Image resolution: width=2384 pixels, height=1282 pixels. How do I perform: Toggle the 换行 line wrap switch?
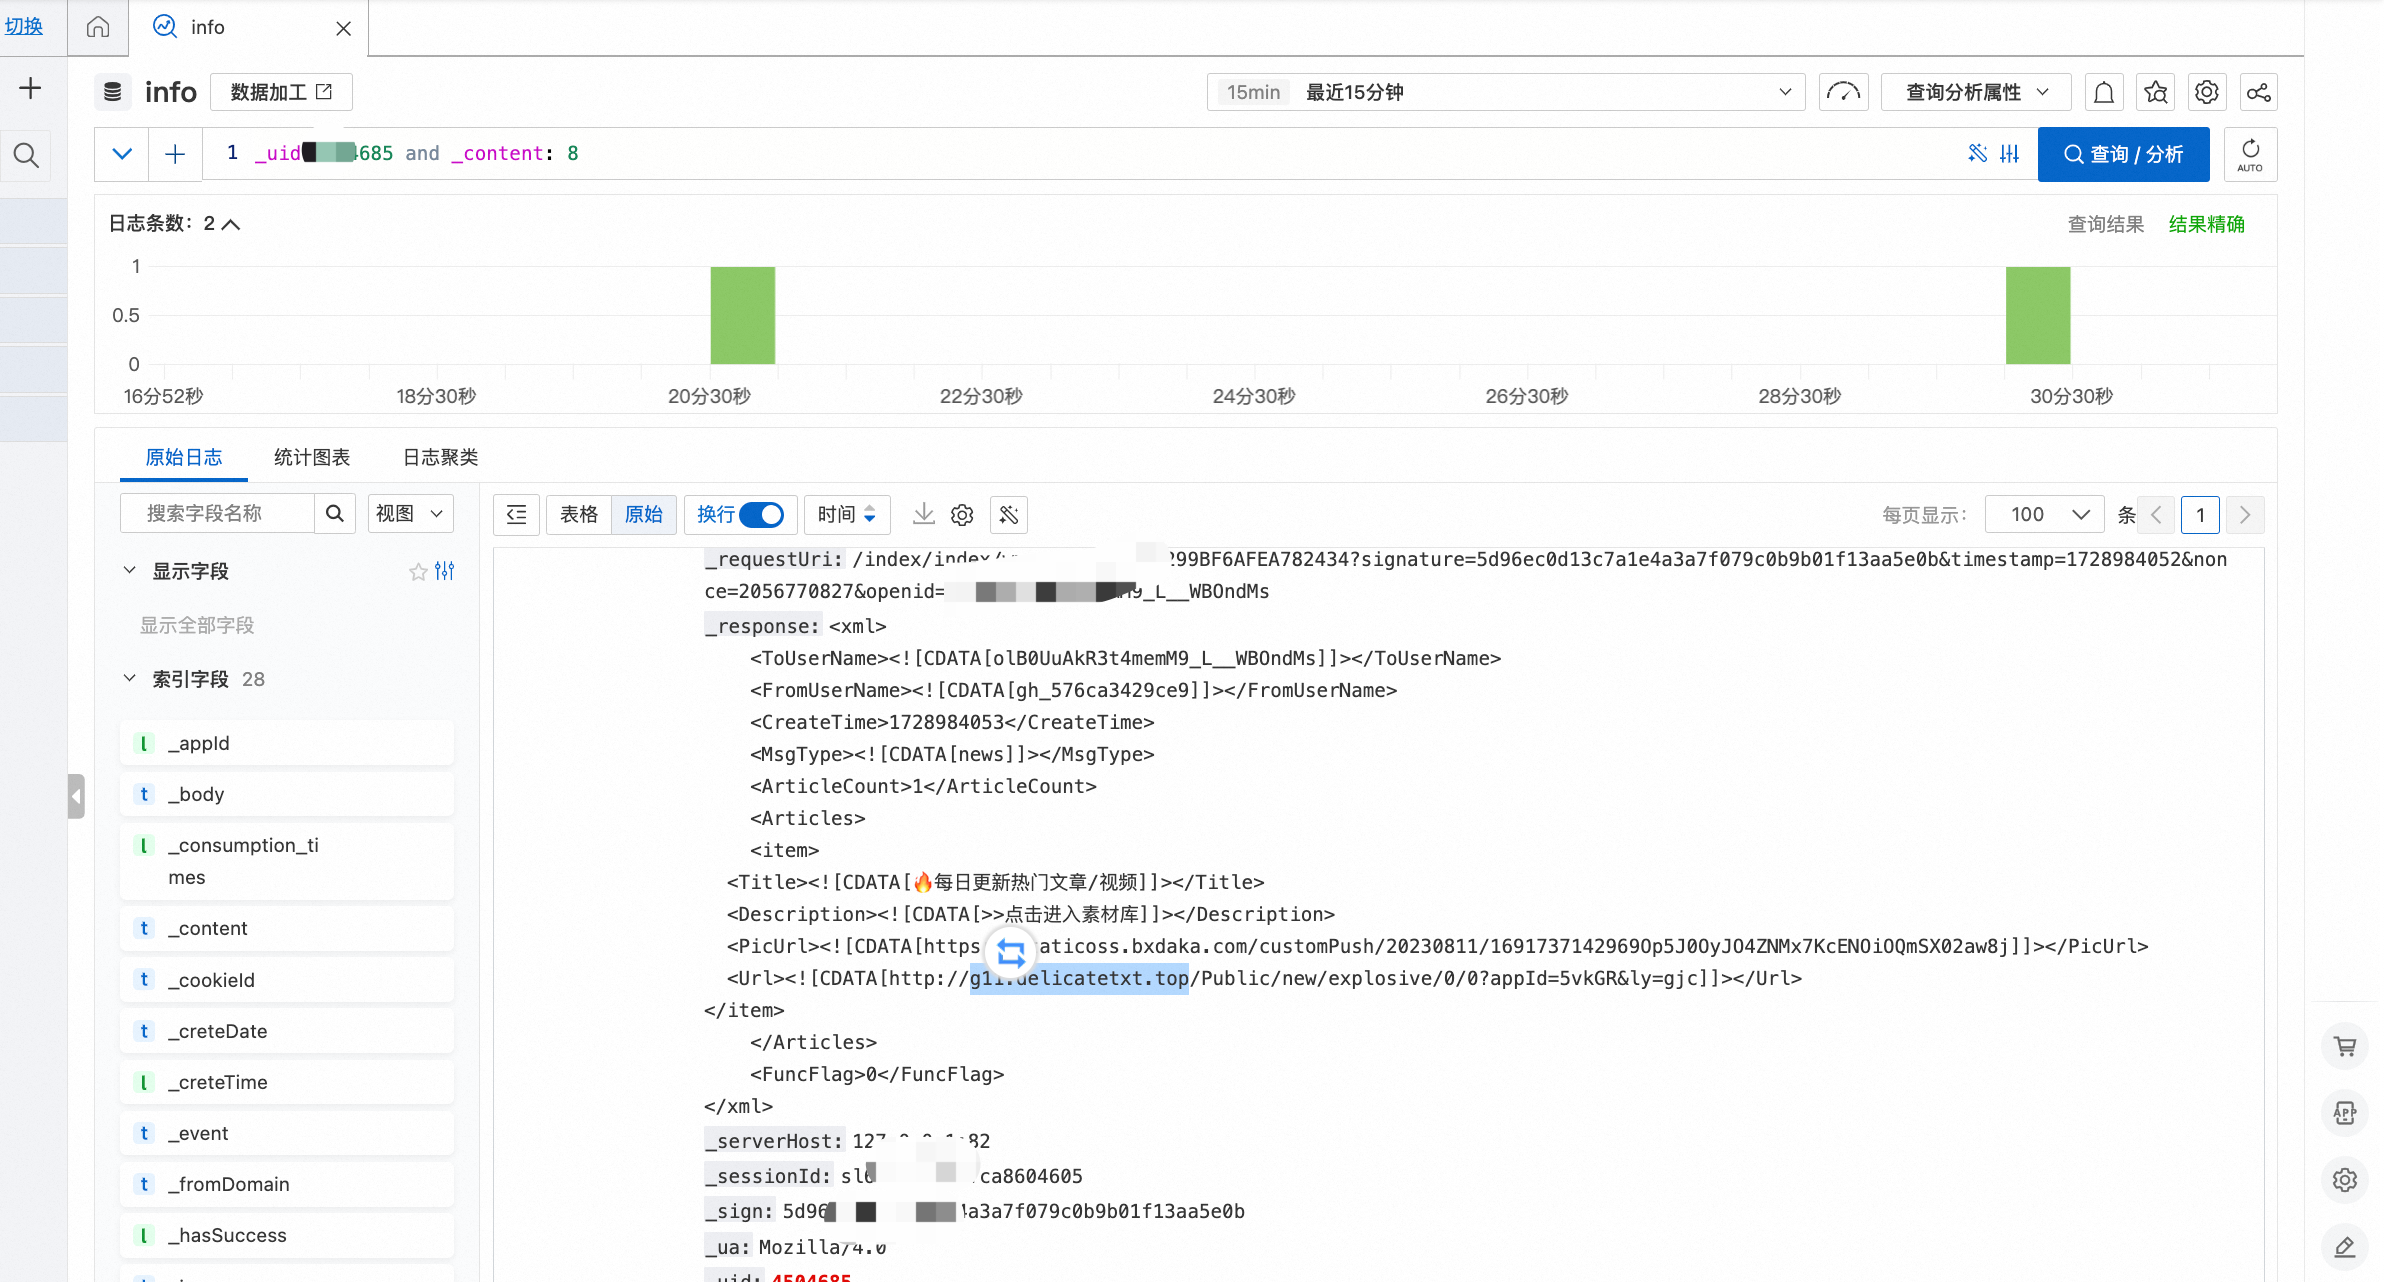point(762,514)
